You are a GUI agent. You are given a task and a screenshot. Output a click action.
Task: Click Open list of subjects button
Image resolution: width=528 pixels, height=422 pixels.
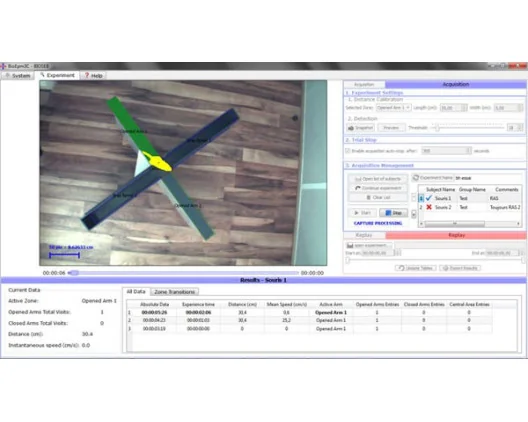coord(377,179)
